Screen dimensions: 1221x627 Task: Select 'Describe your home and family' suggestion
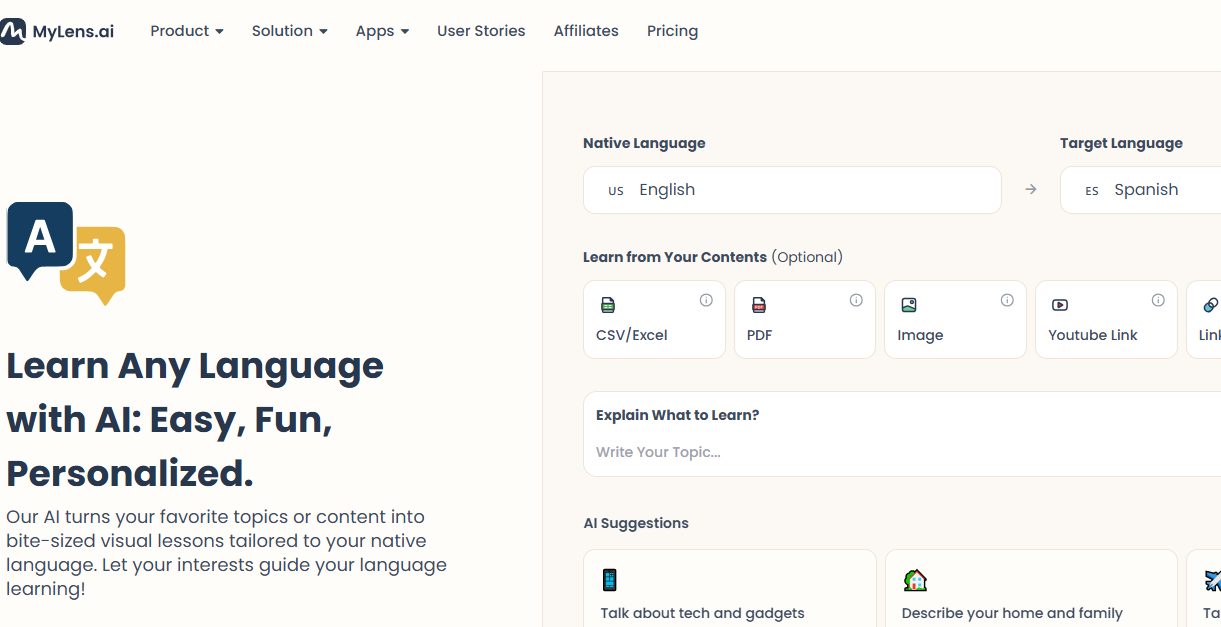pyautogui.click(x=1031, y=588)
